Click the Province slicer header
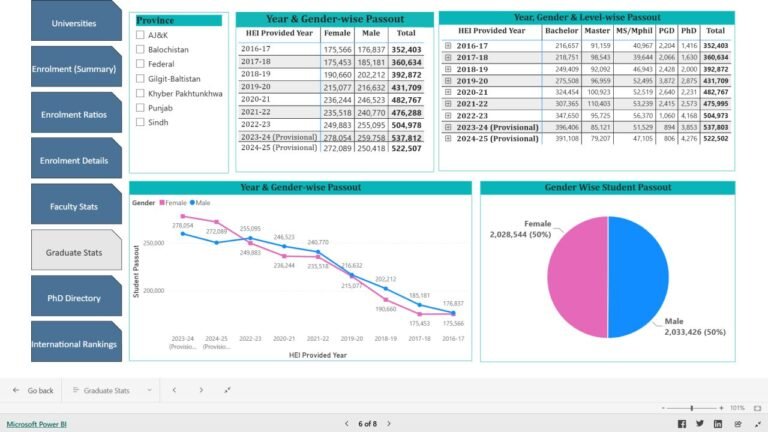This screenshot has height=432, width=768. pos(179,20)
